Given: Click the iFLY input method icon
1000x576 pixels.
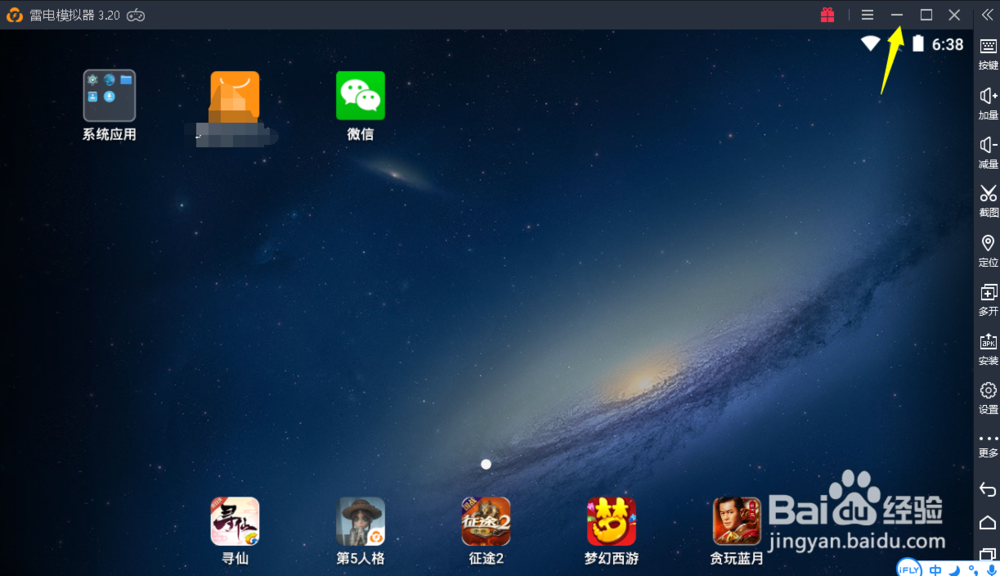Looking at the screenshot, I should [x=909, y=568].
